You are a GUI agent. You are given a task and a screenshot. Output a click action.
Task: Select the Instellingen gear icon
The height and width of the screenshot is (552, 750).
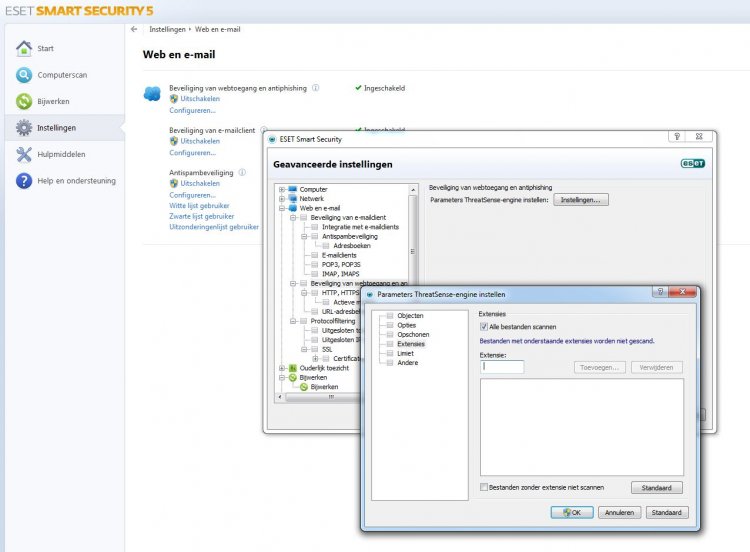click(x=24, y=128)
